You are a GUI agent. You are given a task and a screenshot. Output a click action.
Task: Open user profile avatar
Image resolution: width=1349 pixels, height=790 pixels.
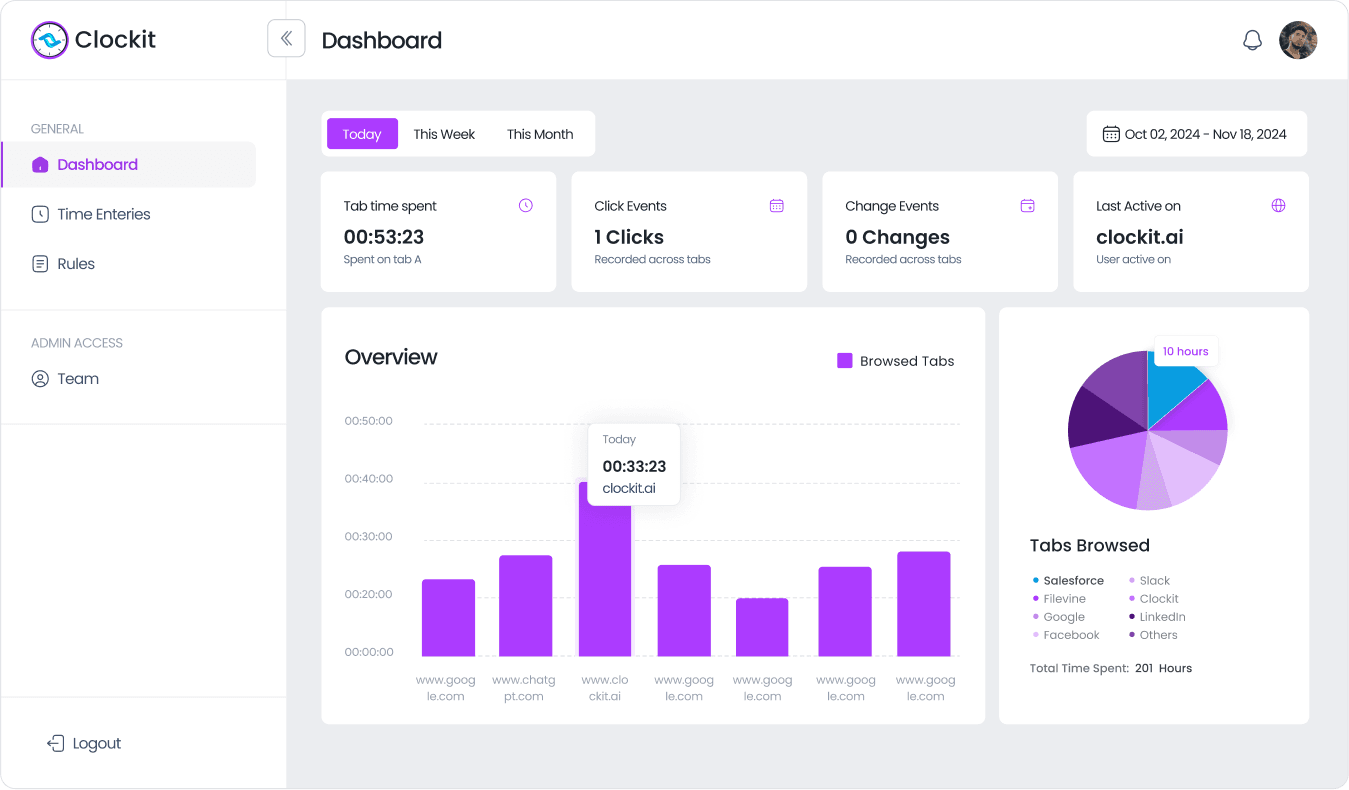pyautogui.click(x=1298, y=40)
